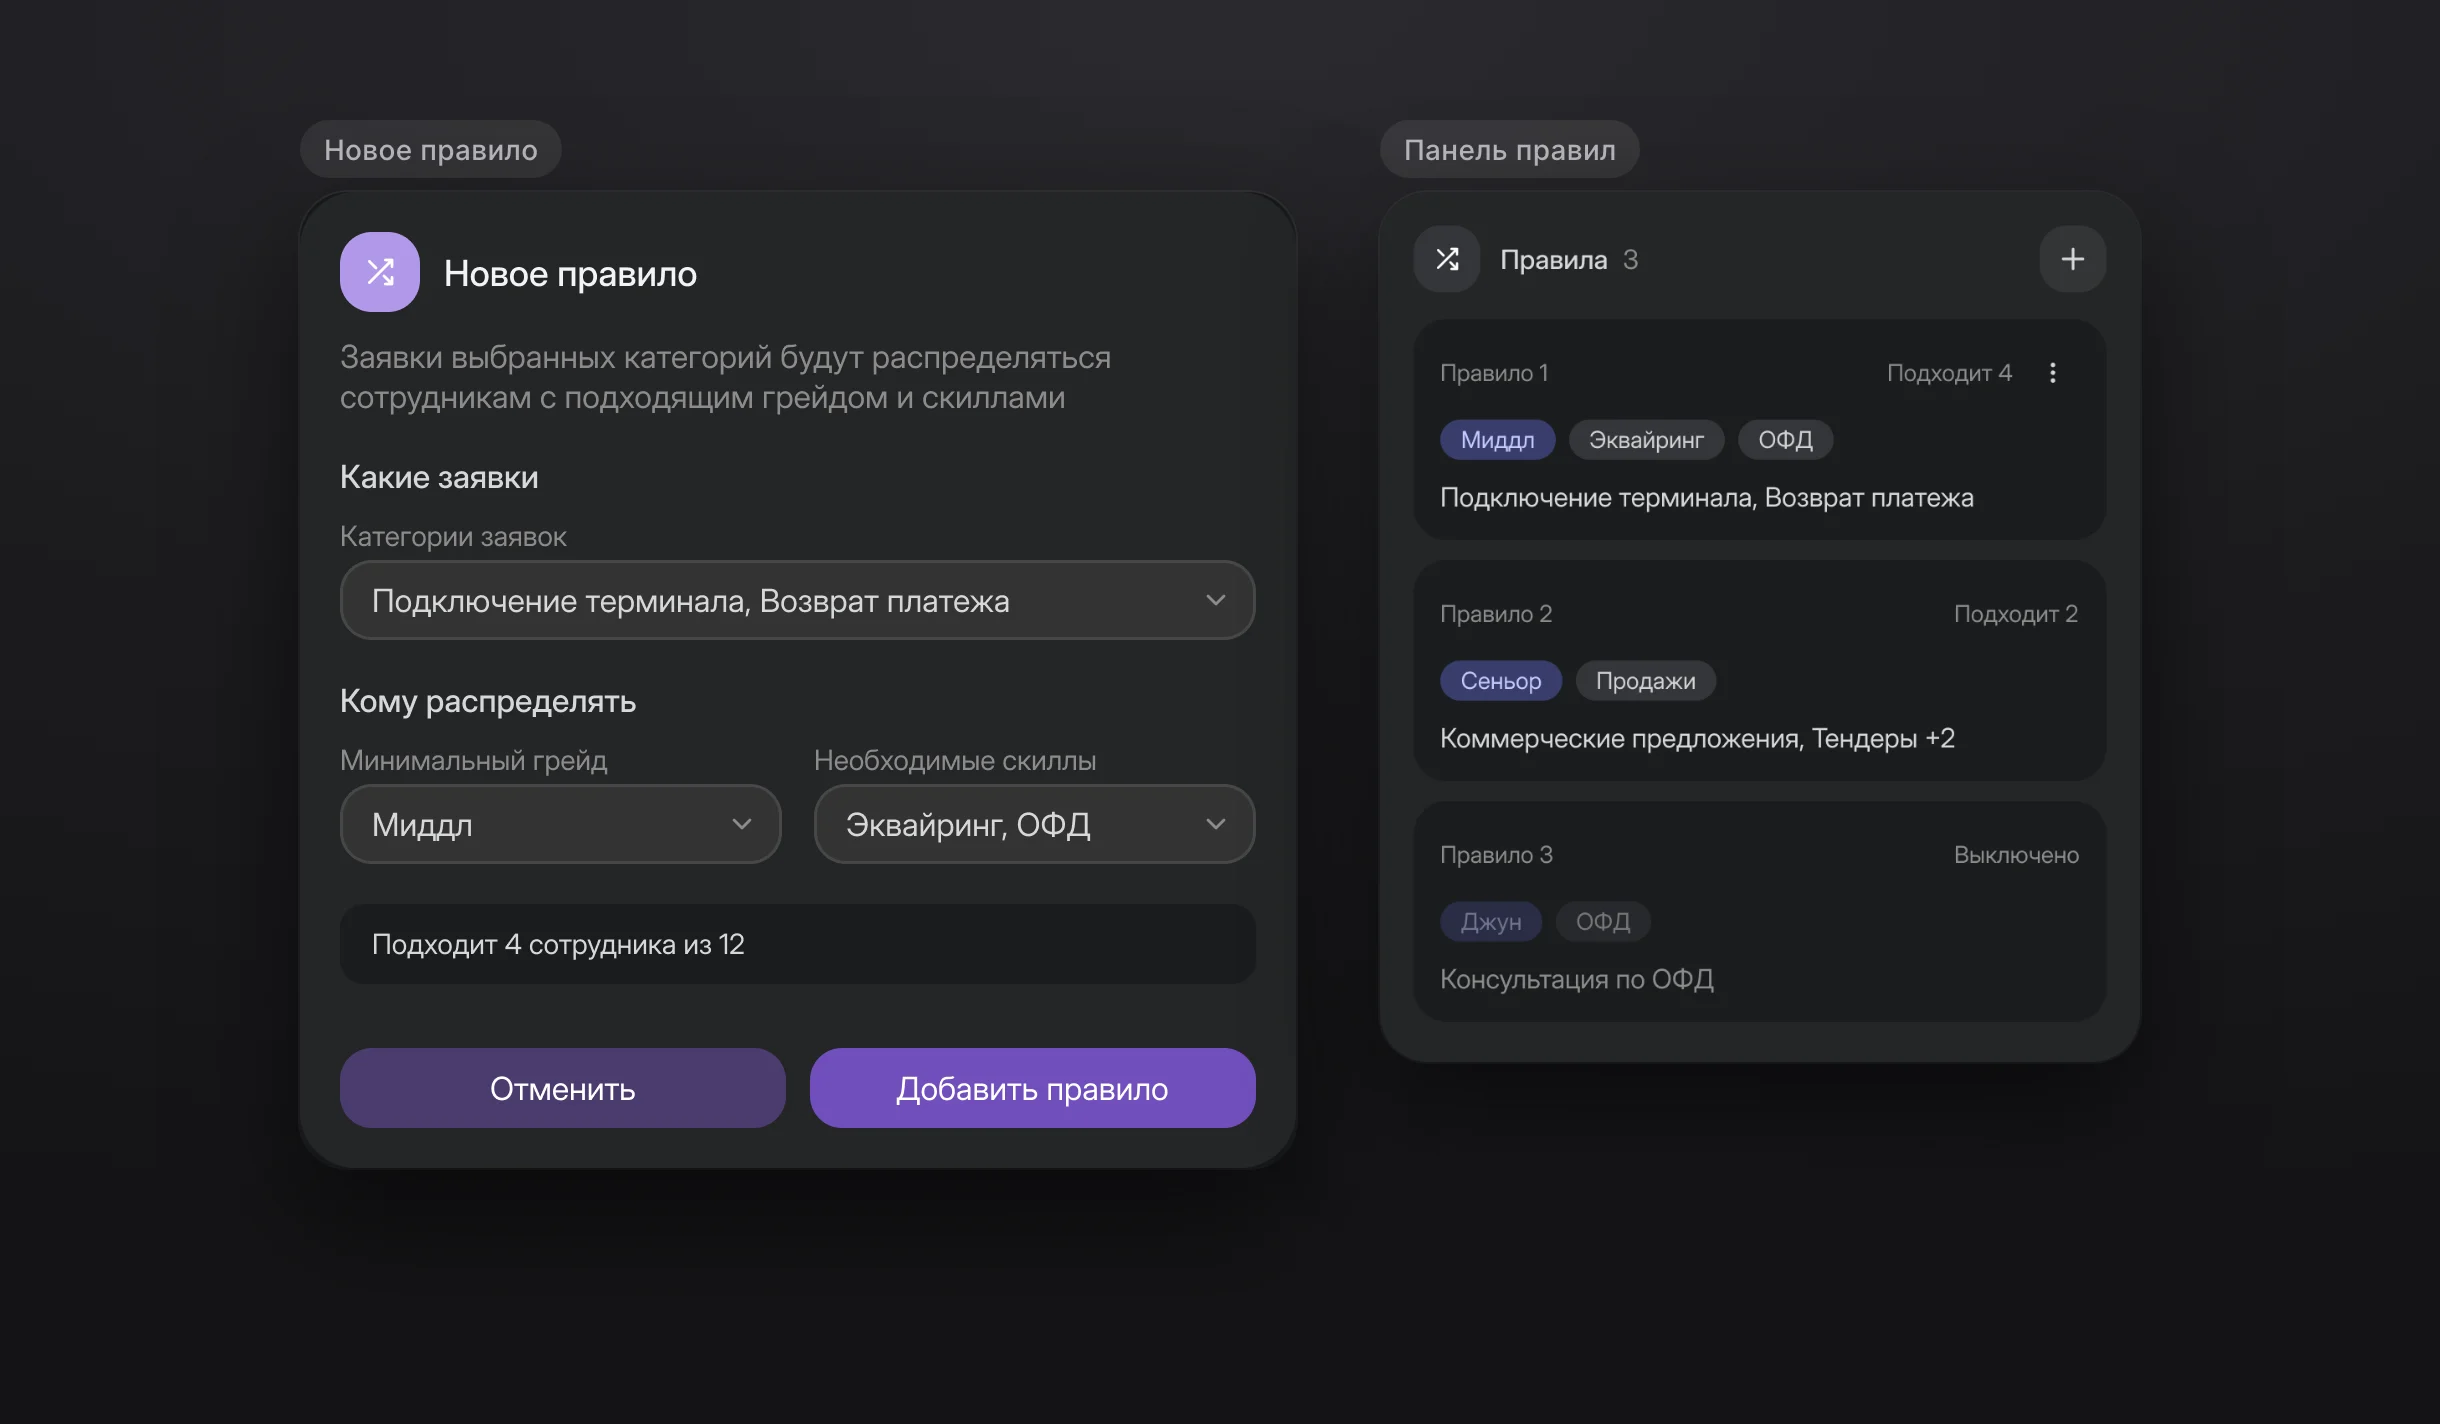The image size is (2440, 1424).
Task: Click Коммерческие предложения, Тендеры +2 text
Action: [1697, 739]
